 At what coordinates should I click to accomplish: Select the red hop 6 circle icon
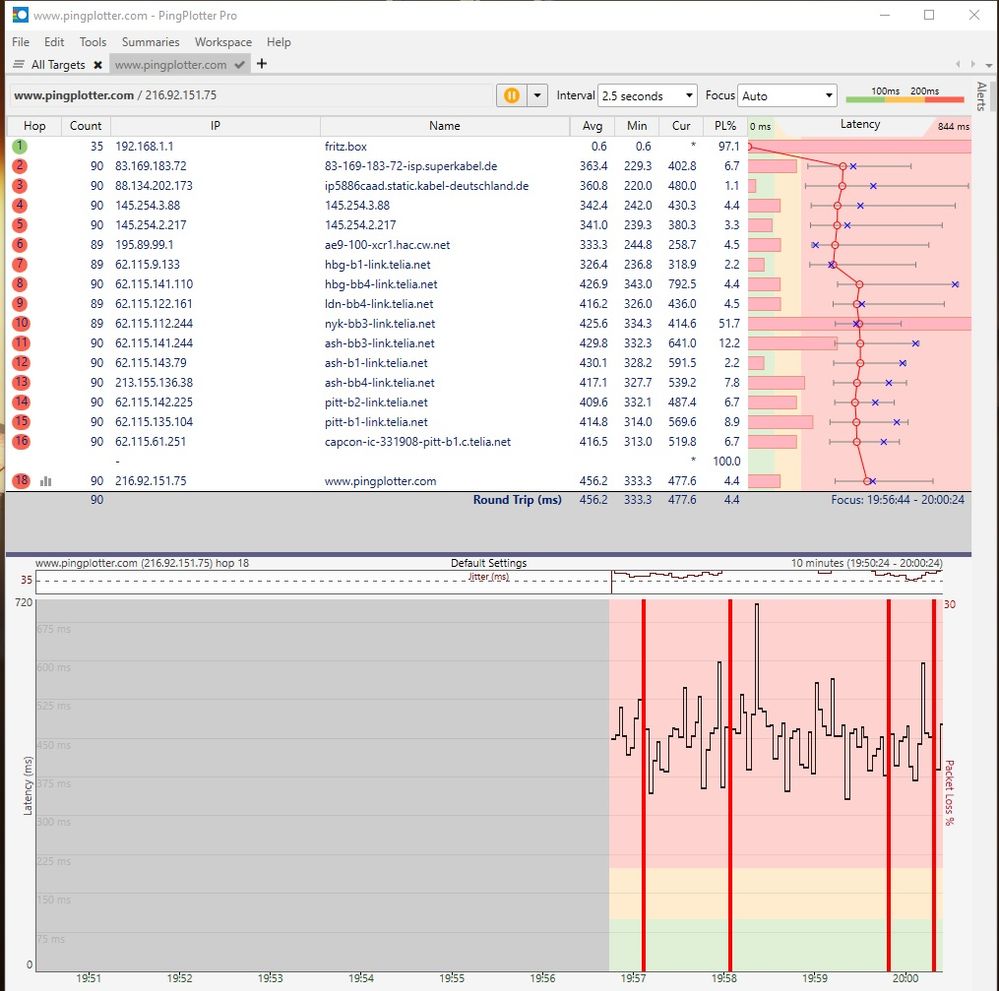click(x=20, y=244)
